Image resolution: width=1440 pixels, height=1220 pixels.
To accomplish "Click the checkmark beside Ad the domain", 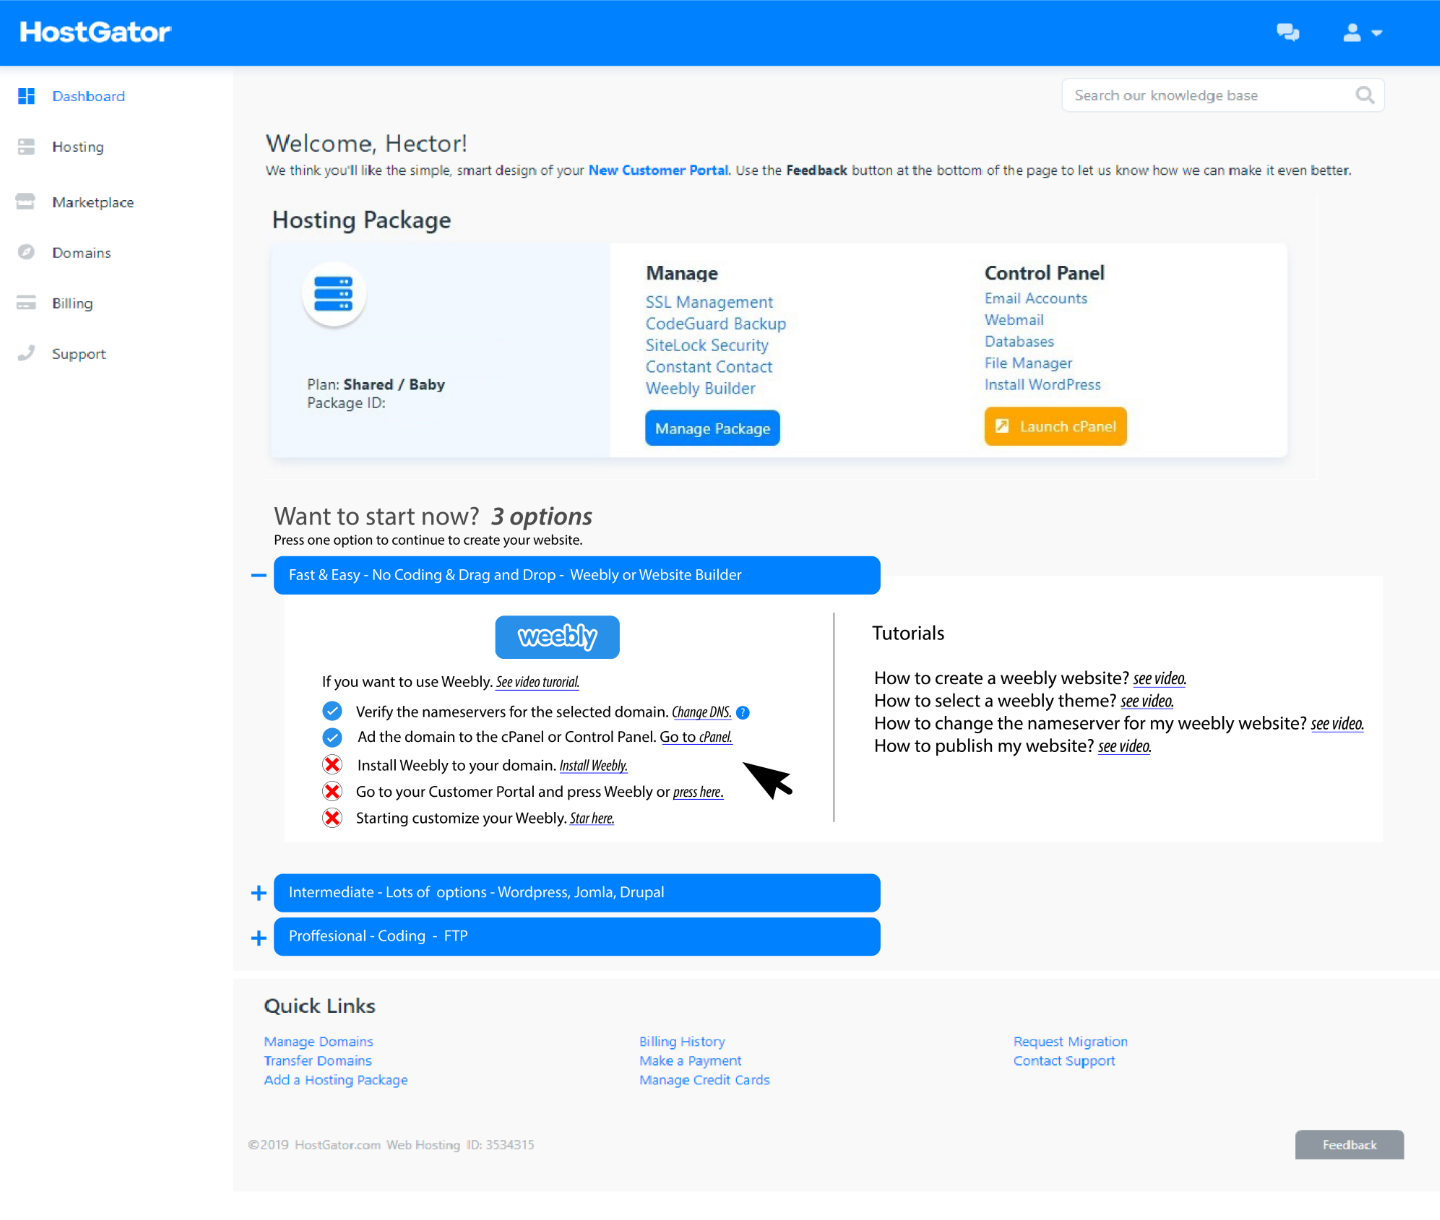I will (332, 737).
